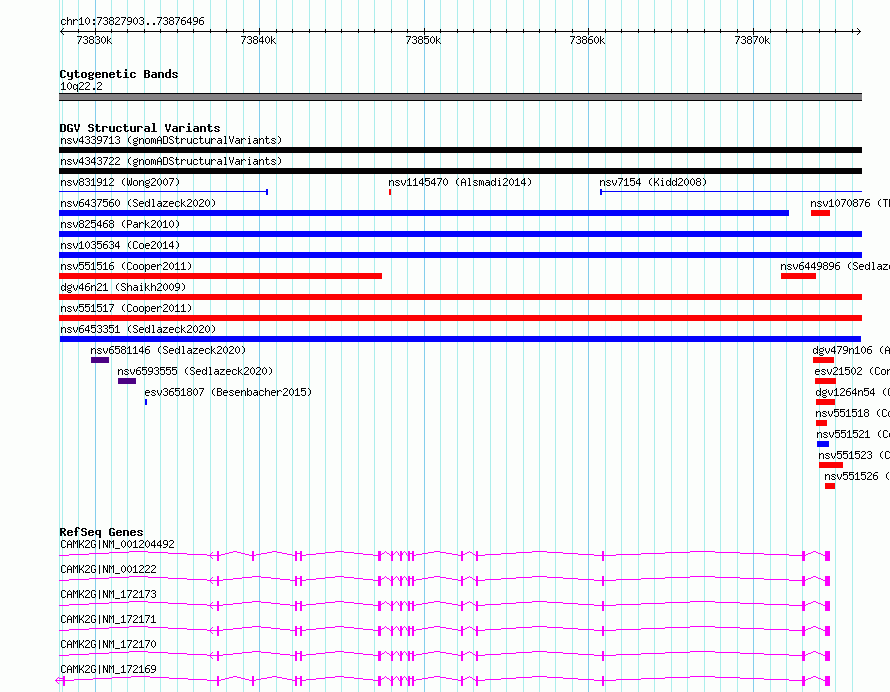Viewport: 890px width, 692px height.
Task: Click the NM_172169 transcript left end arrow
Action: [x=58, y=681]
